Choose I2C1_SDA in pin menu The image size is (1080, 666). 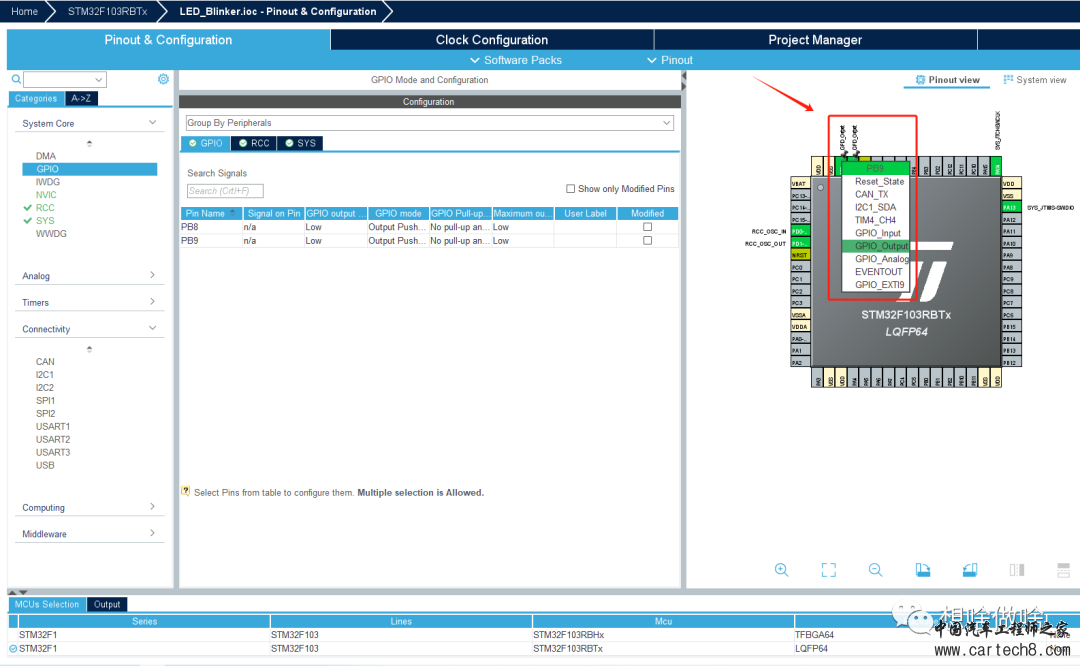pos(875,207)
